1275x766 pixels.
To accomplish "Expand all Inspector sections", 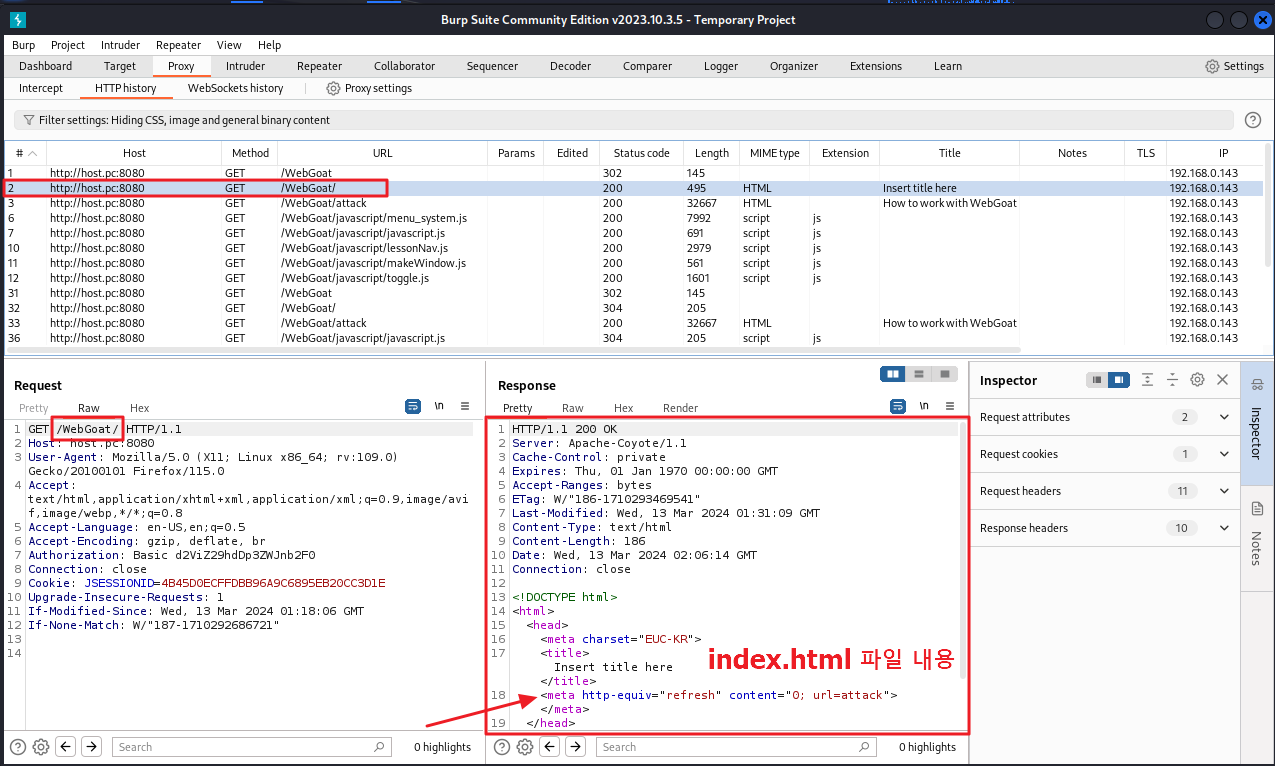I will pos(1147,380).
